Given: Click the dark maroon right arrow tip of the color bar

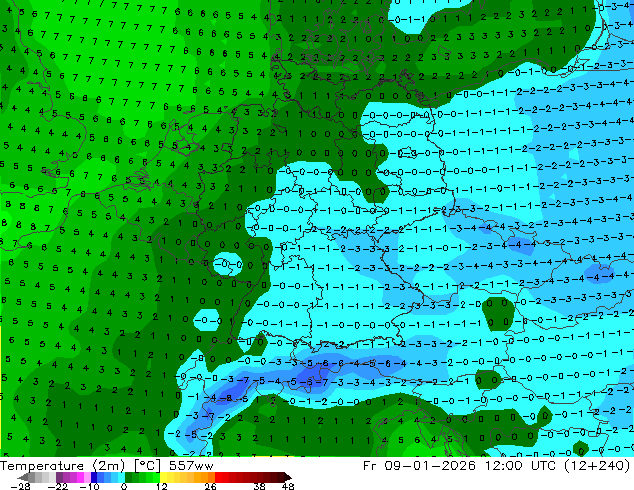Looking at the screenshot, I should (287, 477).
